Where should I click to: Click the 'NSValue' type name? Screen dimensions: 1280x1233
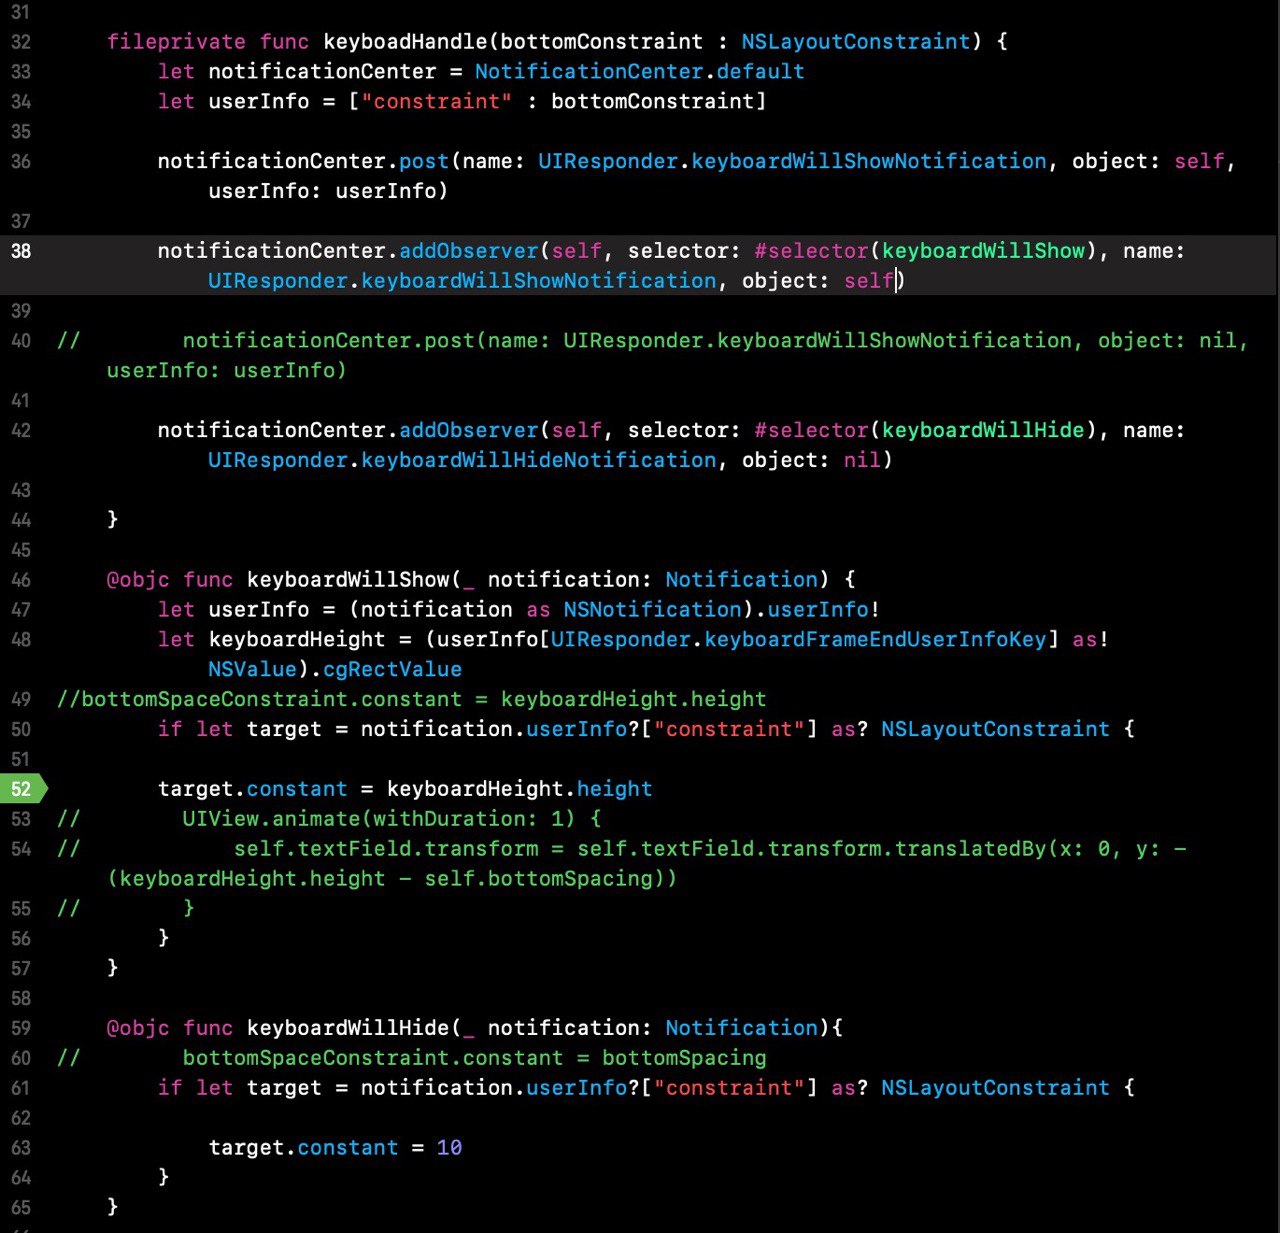253,670
